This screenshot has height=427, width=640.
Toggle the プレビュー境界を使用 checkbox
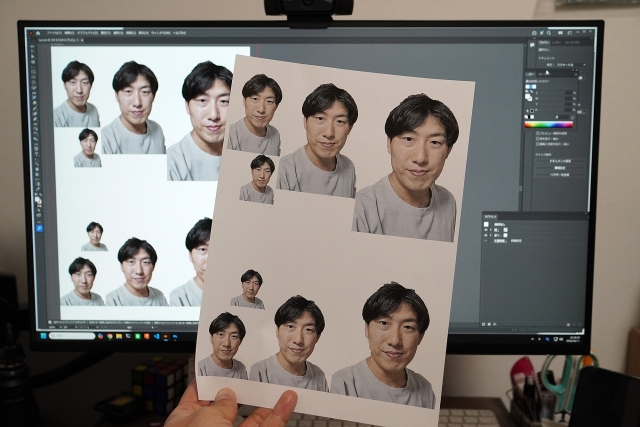pos(539,132)
